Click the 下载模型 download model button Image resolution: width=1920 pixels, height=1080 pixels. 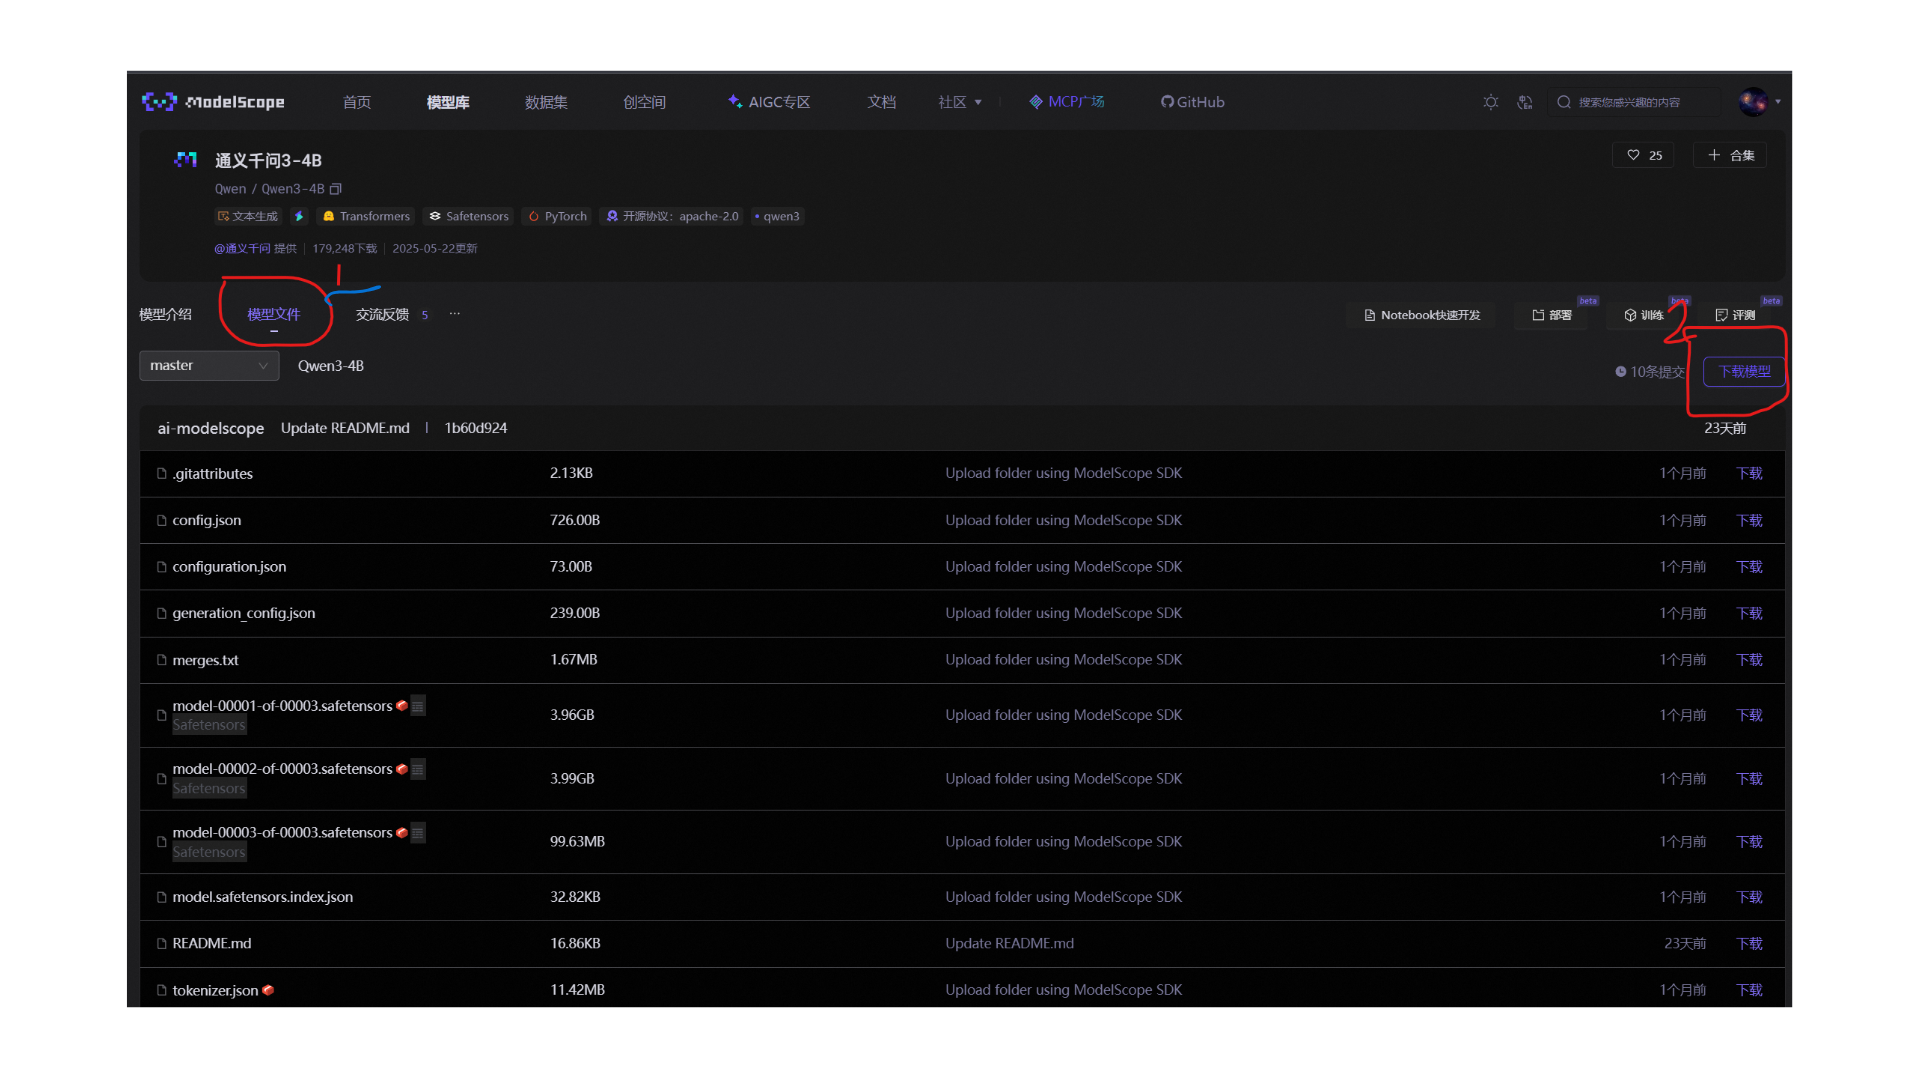[x=1743, y=372]
